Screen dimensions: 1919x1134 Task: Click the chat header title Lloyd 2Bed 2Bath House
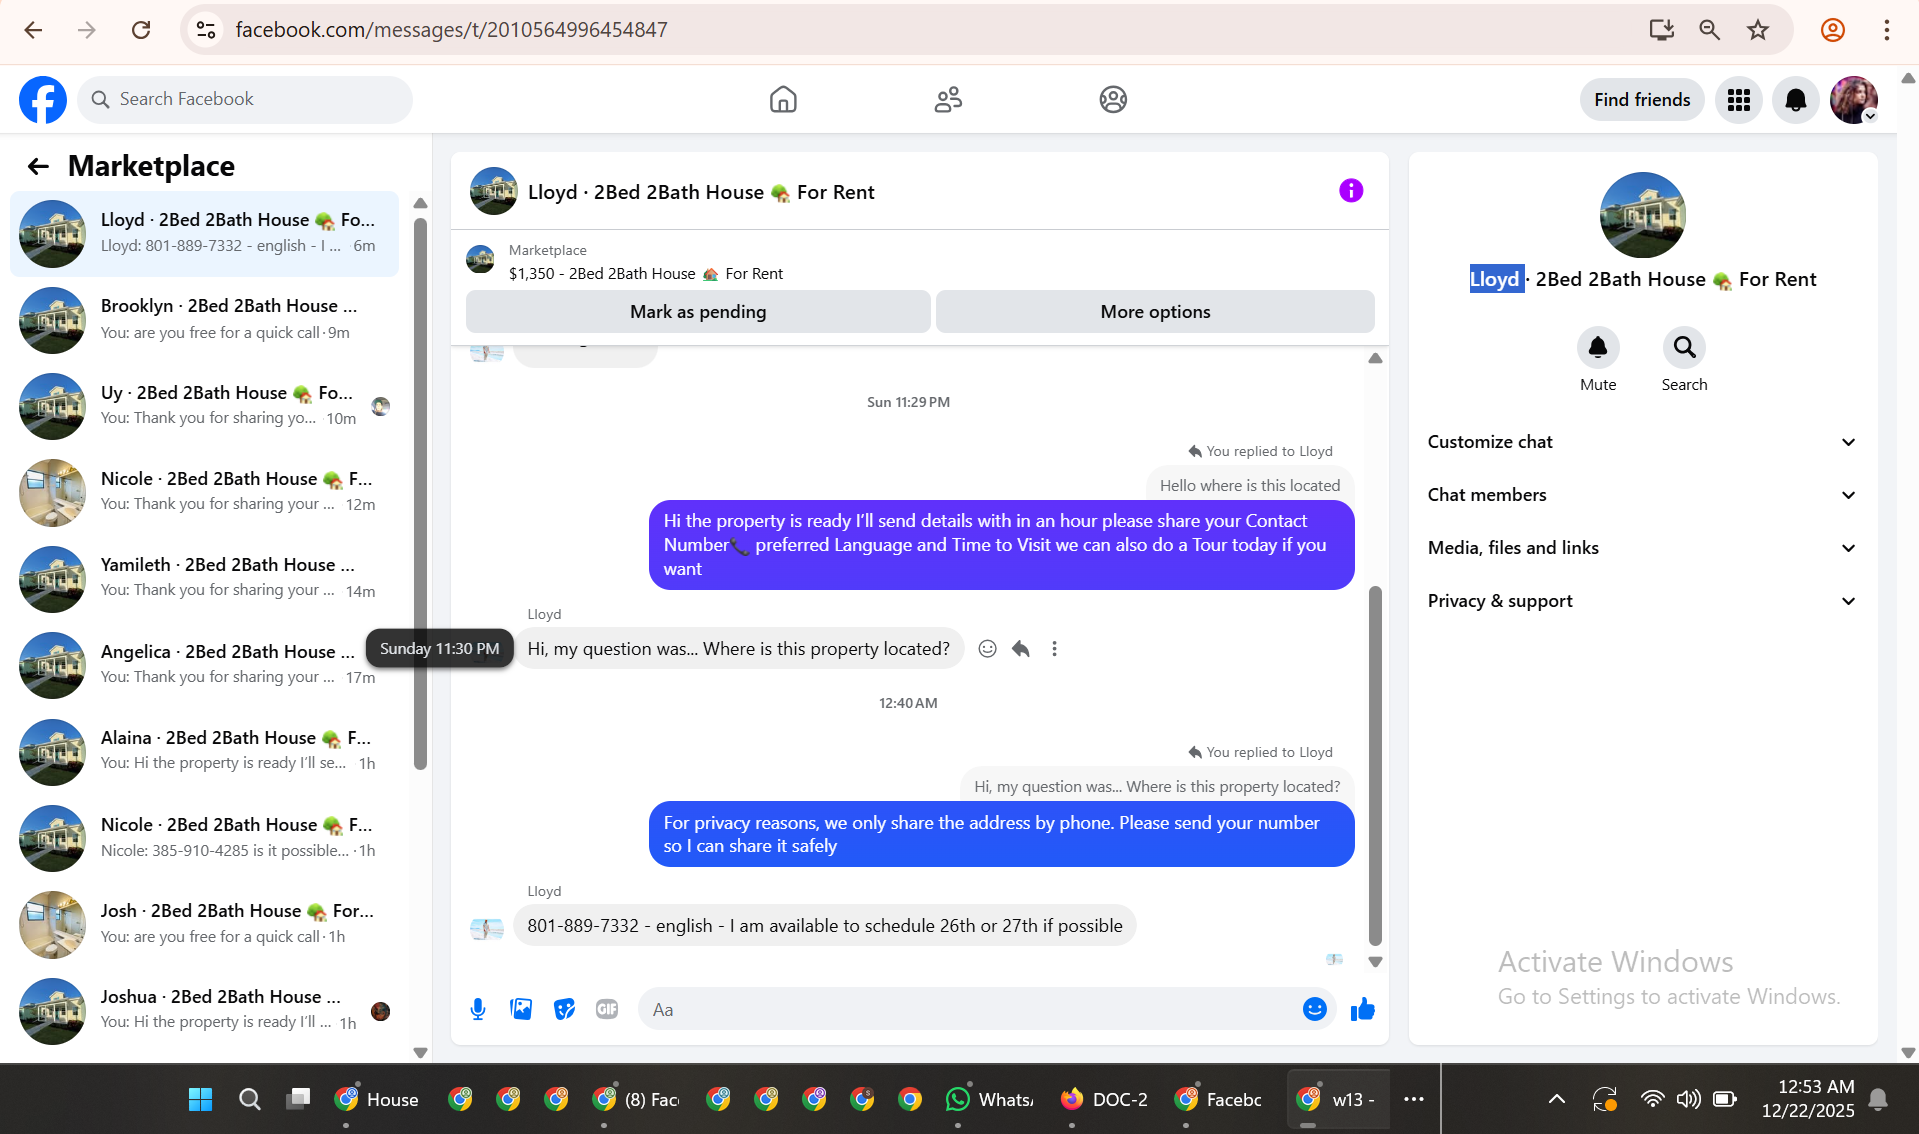pyautogui.click(x=701, y=192)
